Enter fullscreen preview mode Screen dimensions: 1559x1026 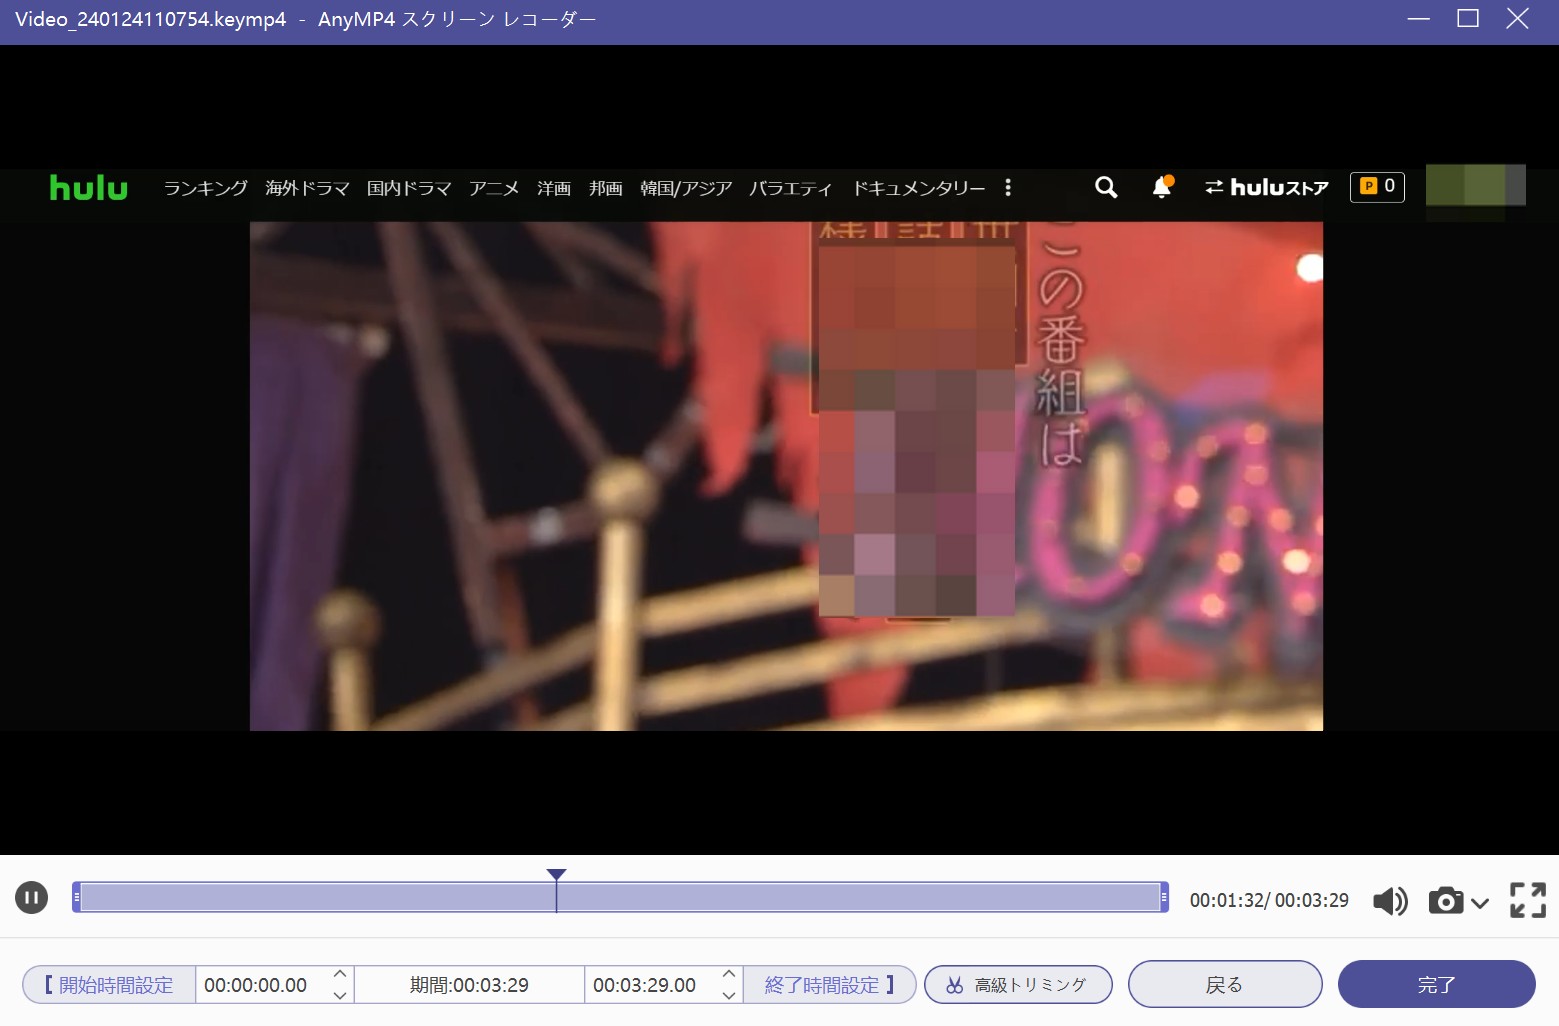point(1527,900)
